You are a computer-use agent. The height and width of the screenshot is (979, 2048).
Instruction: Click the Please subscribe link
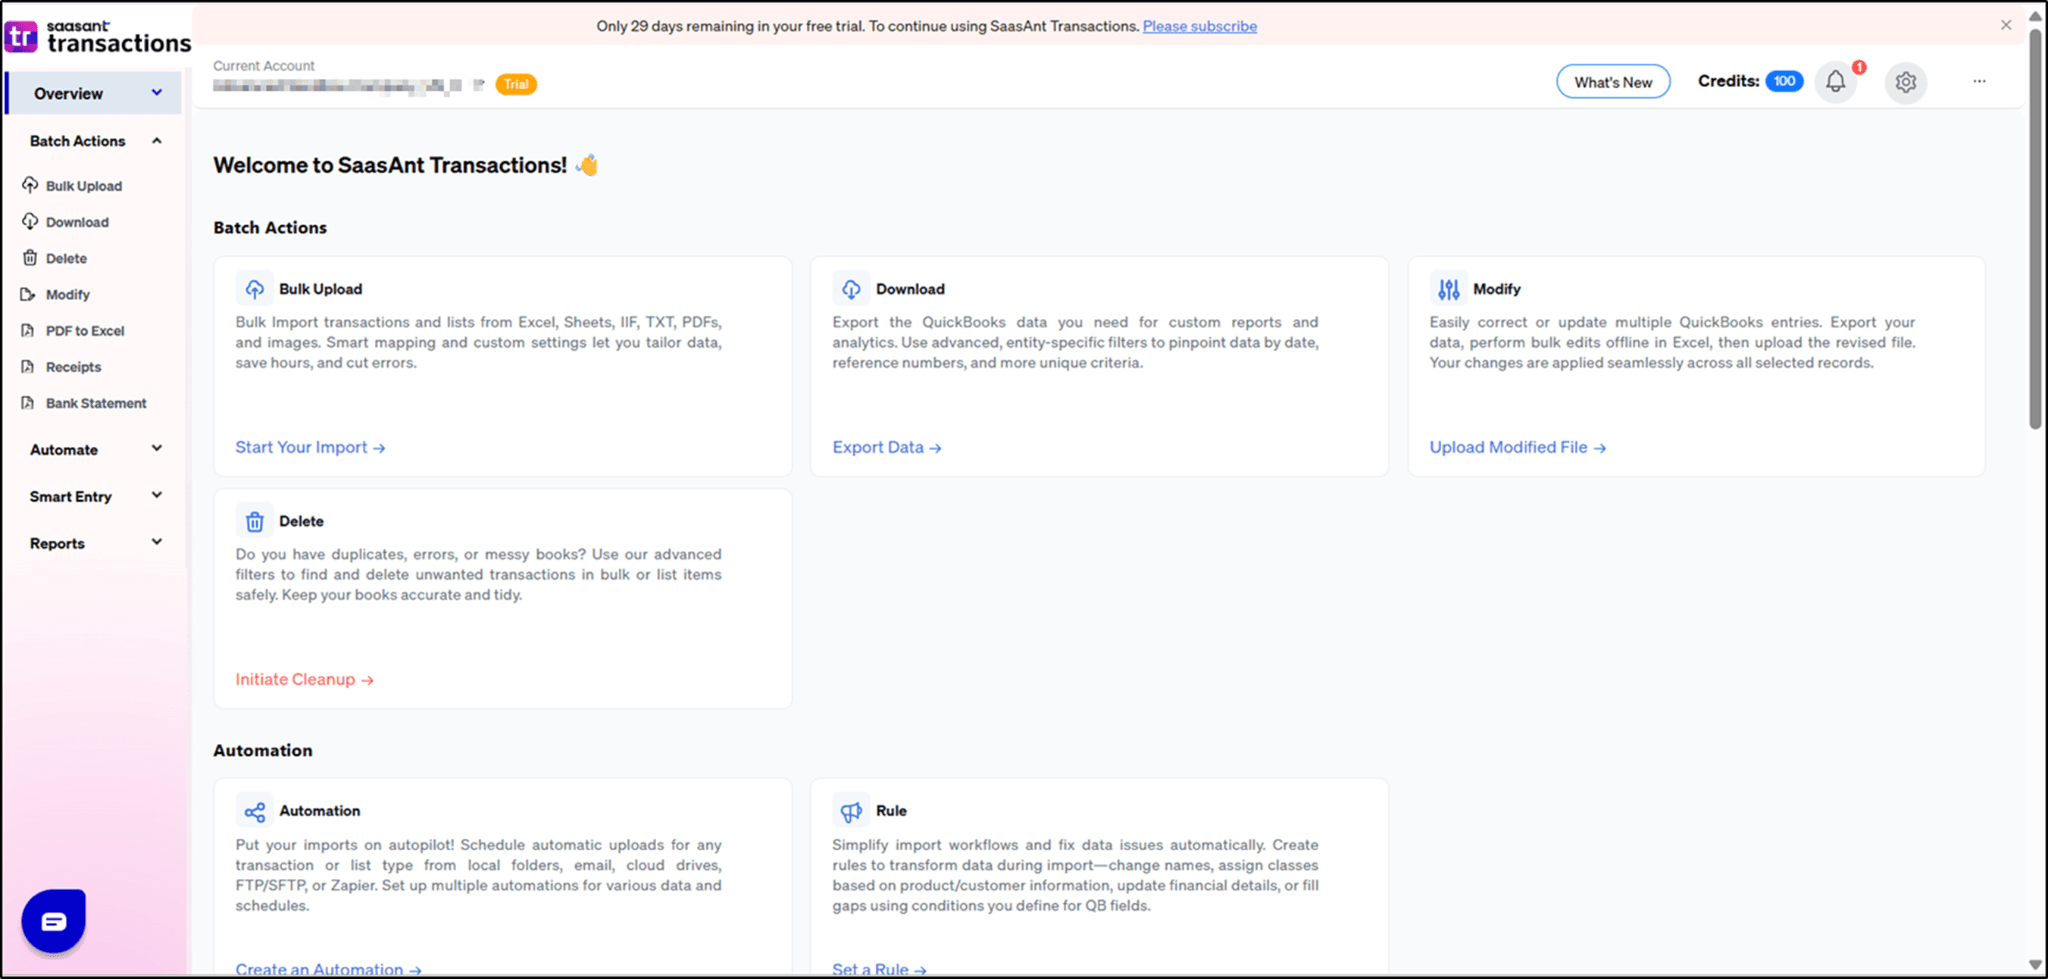tap(1199, 26)
